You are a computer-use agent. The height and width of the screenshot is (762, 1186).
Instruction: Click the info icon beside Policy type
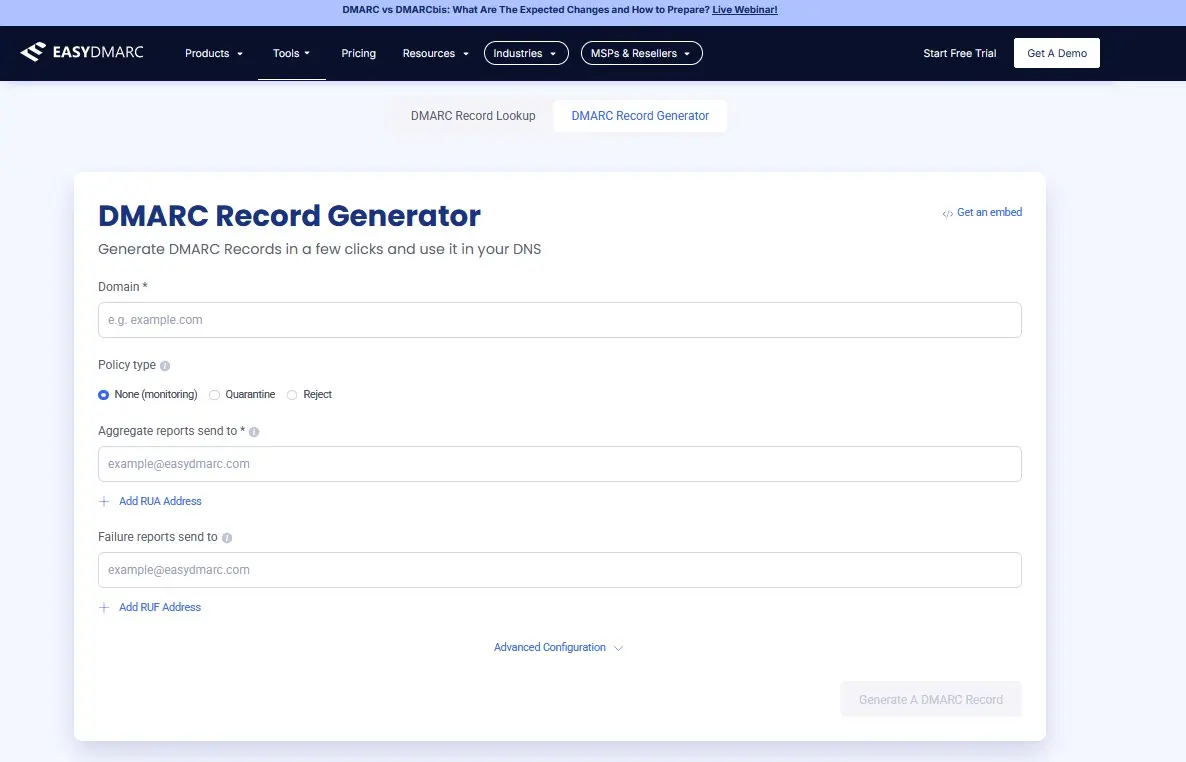164,365
